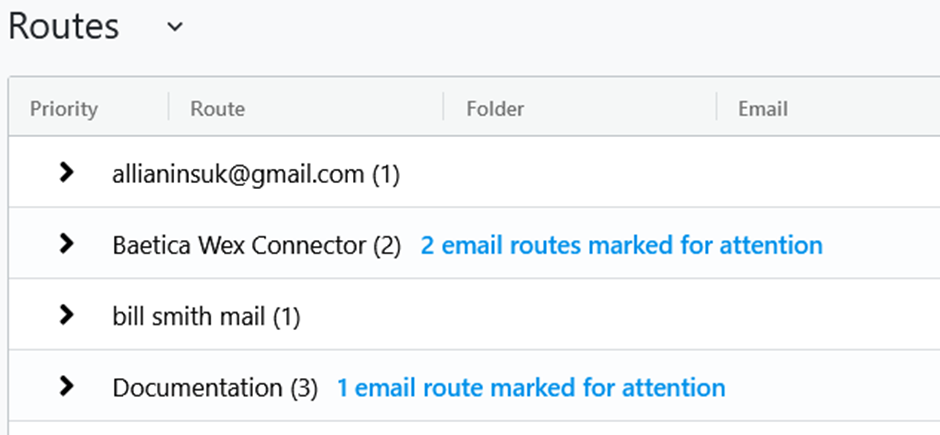Select the bill smith mail row label

point(206,317)
